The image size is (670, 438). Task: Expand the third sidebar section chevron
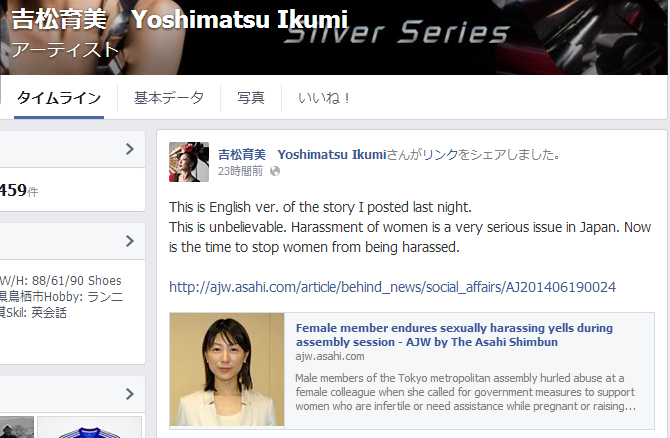[x=130, y=394]
